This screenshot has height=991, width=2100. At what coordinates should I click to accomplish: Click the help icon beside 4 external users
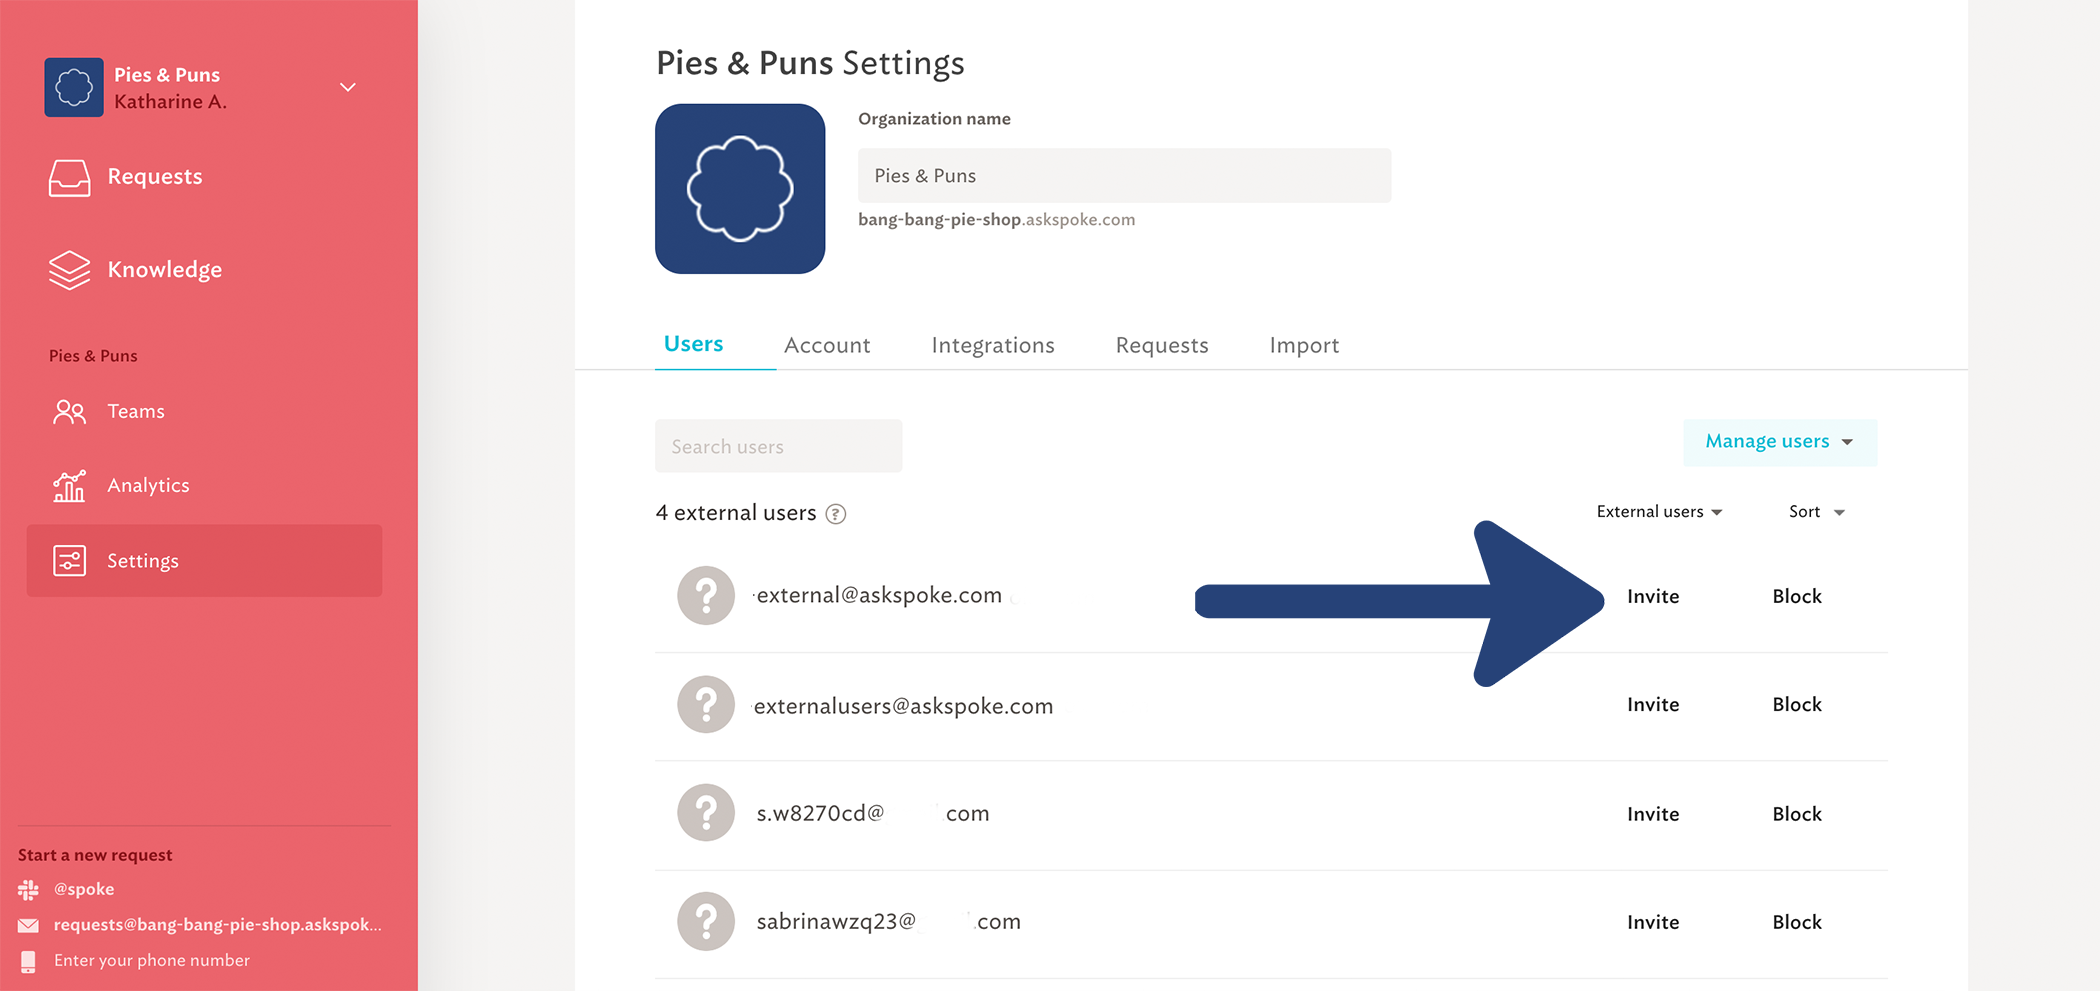tap(836, 514)
